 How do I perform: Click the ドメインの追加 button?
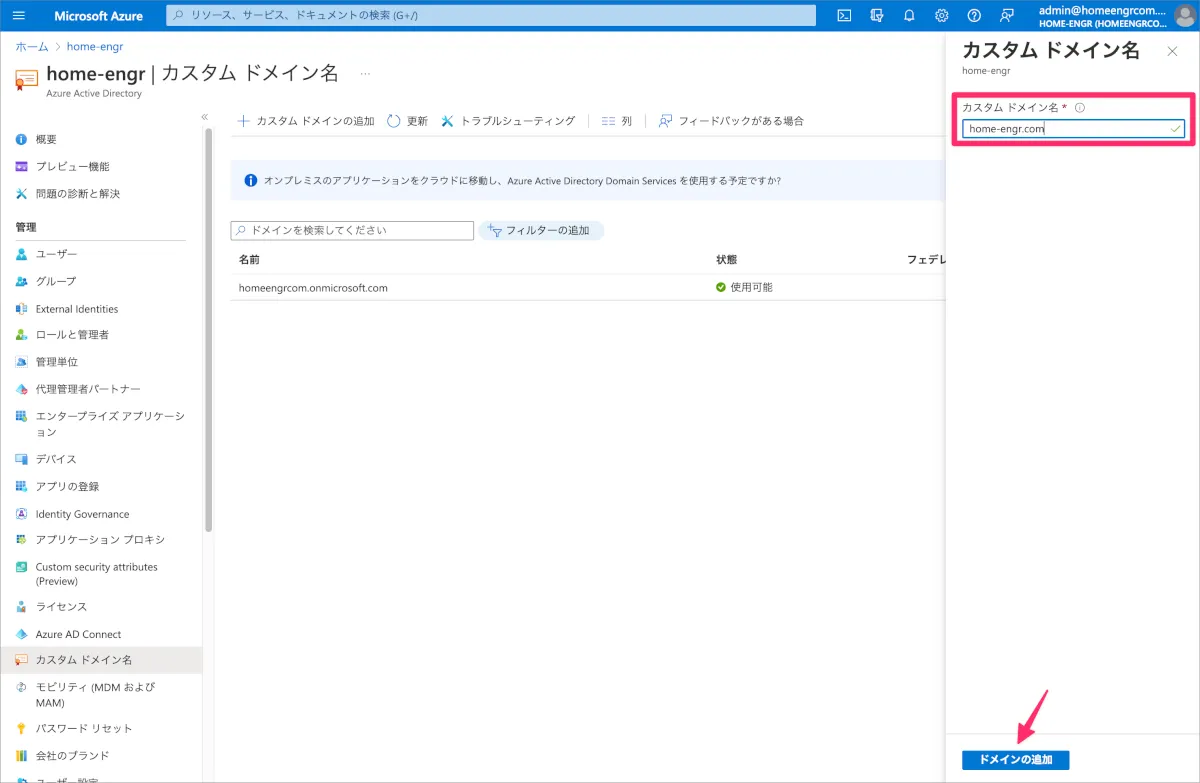click(x=1015, y=760)
